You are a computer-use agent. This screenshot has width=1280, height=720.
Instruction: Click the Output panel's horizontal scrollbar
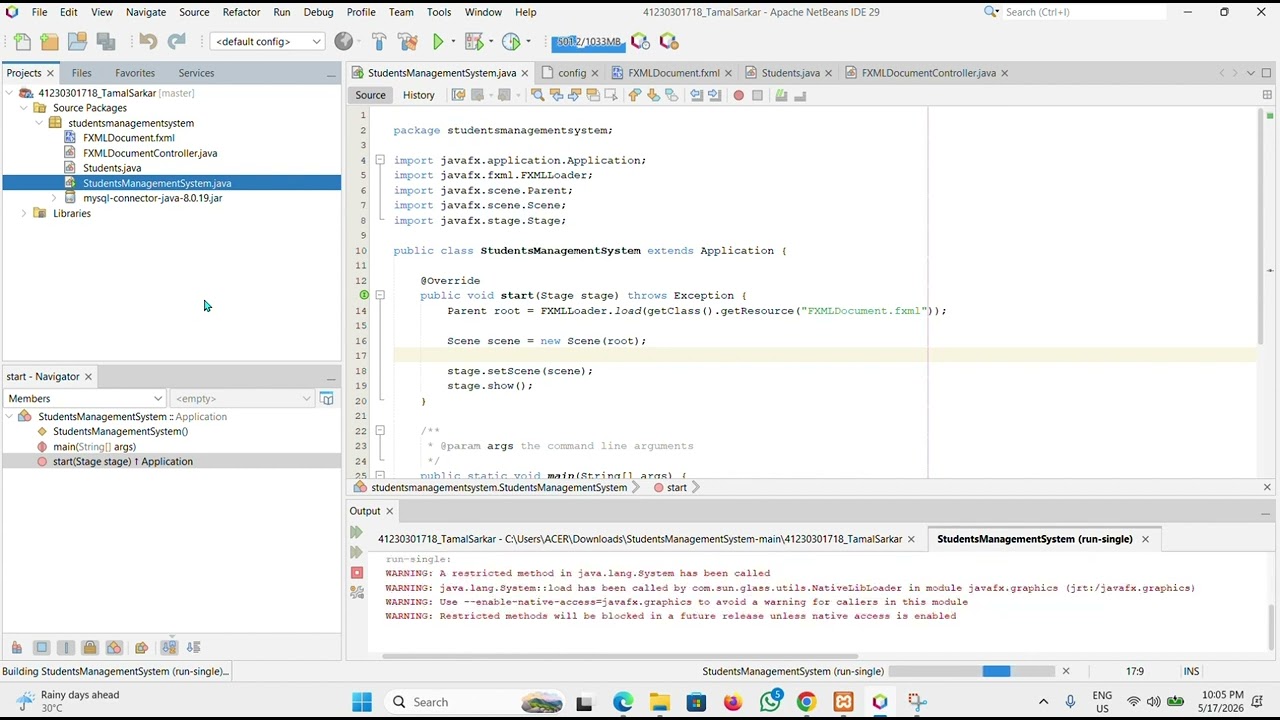[619, 657]
